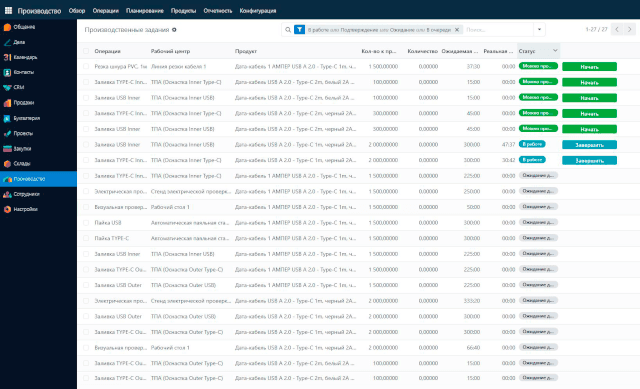Open the Общение sidebar icon
Image resolution: width=640 pixels, height=389 pixels.
(x=7, y=27)
